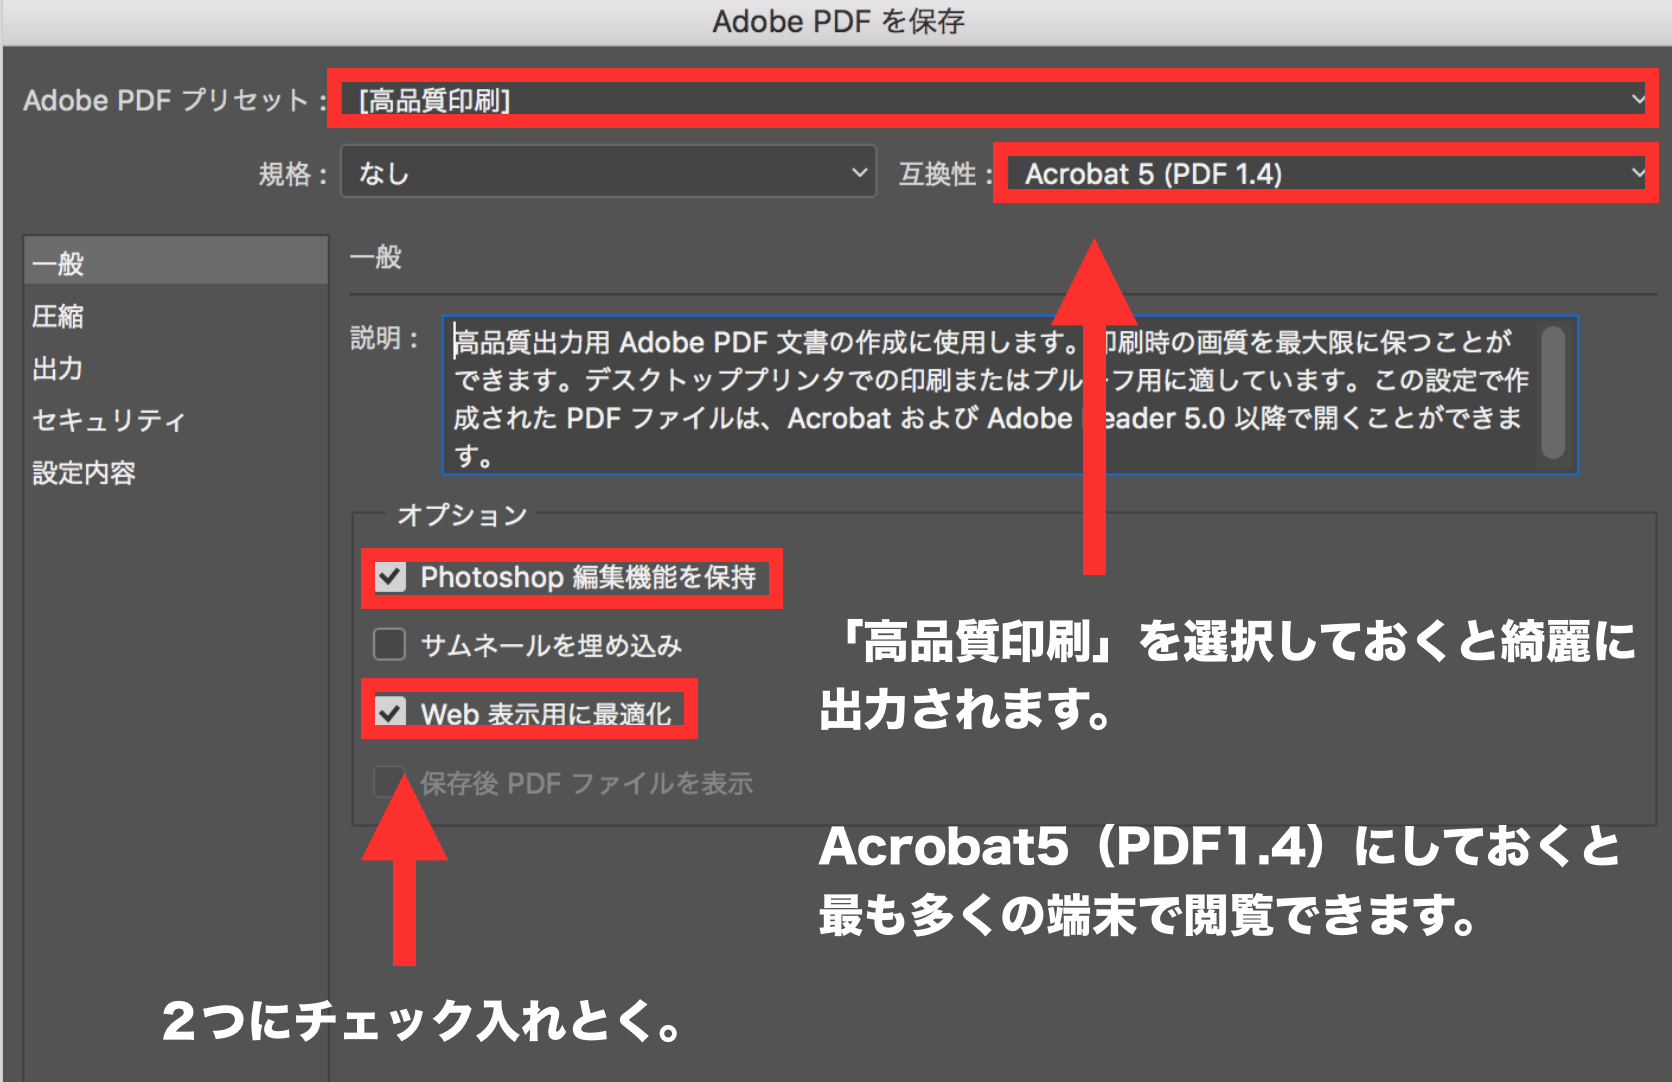Enable サムネールを埋め込み checkbox
This screenshot has width=1672, height=1082.
coord(390,644)
